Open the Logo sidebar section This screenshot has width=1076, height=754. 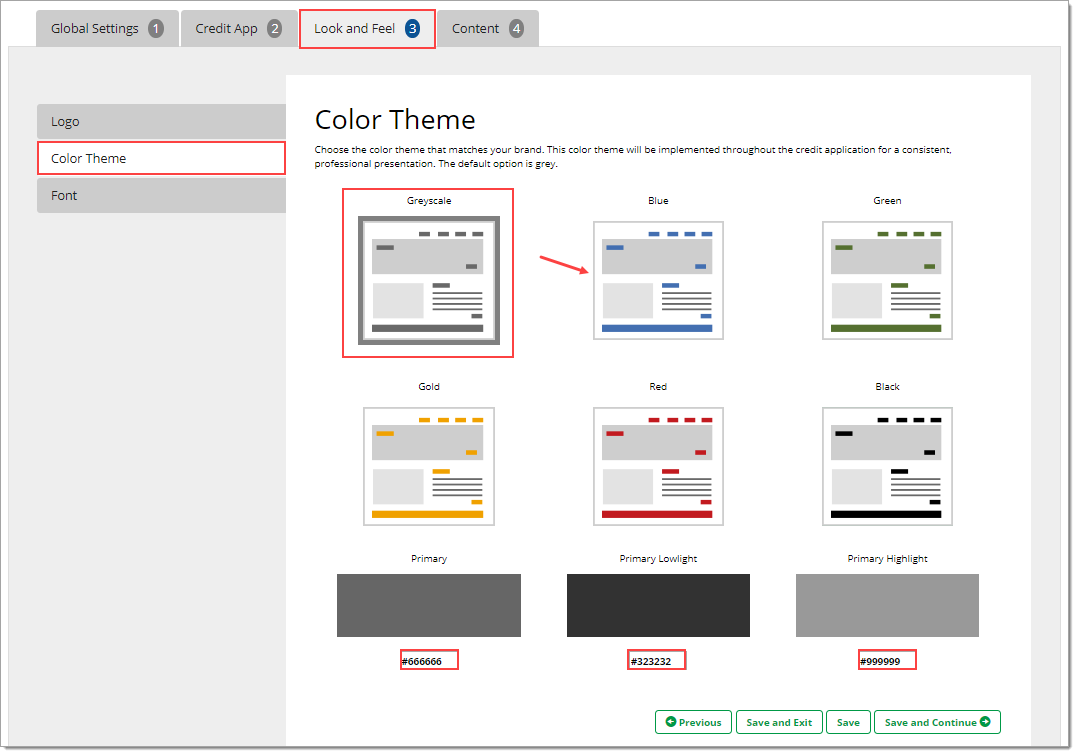[161, 121]
